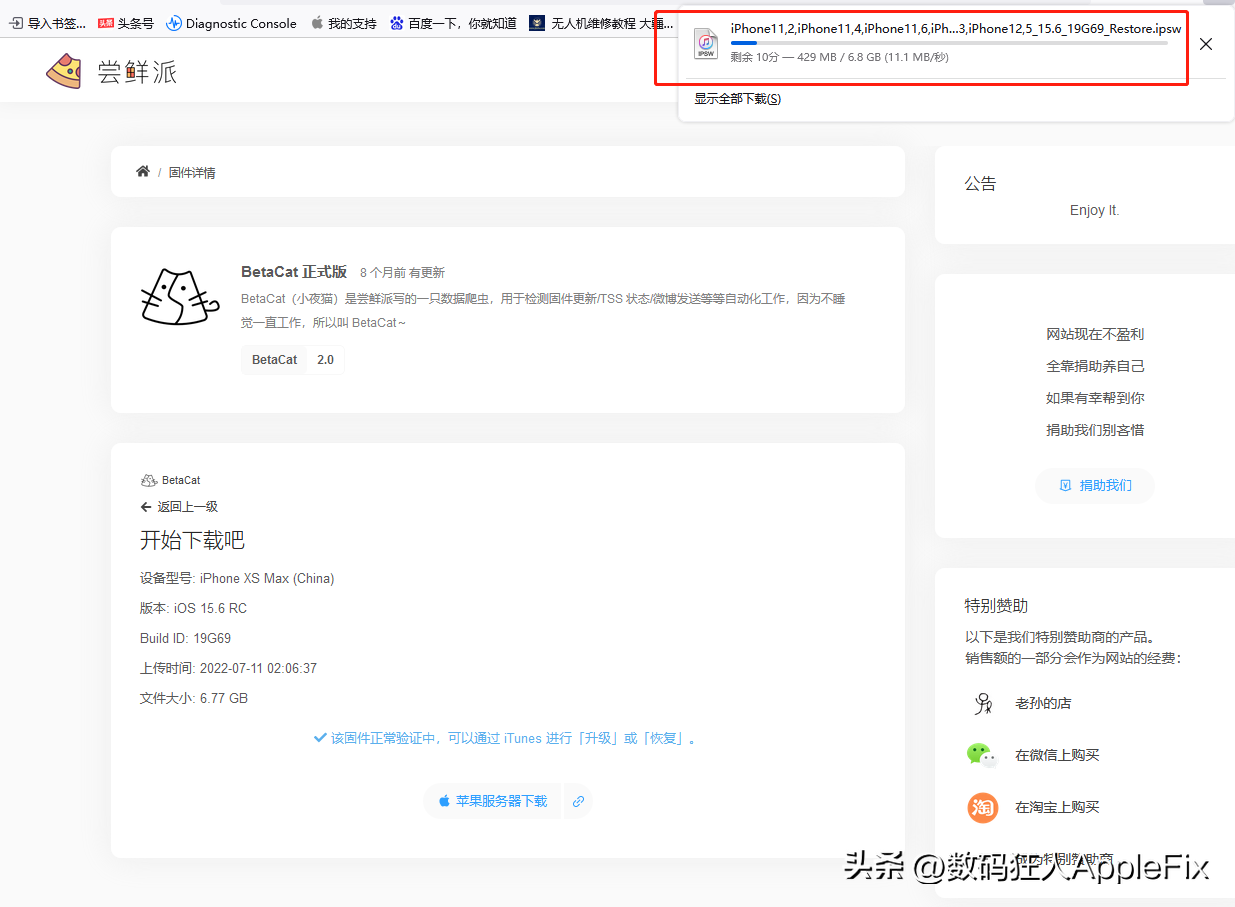
Task: Click the WeChat icon beside 在微信上购买
Action: (x=982, y=757)
